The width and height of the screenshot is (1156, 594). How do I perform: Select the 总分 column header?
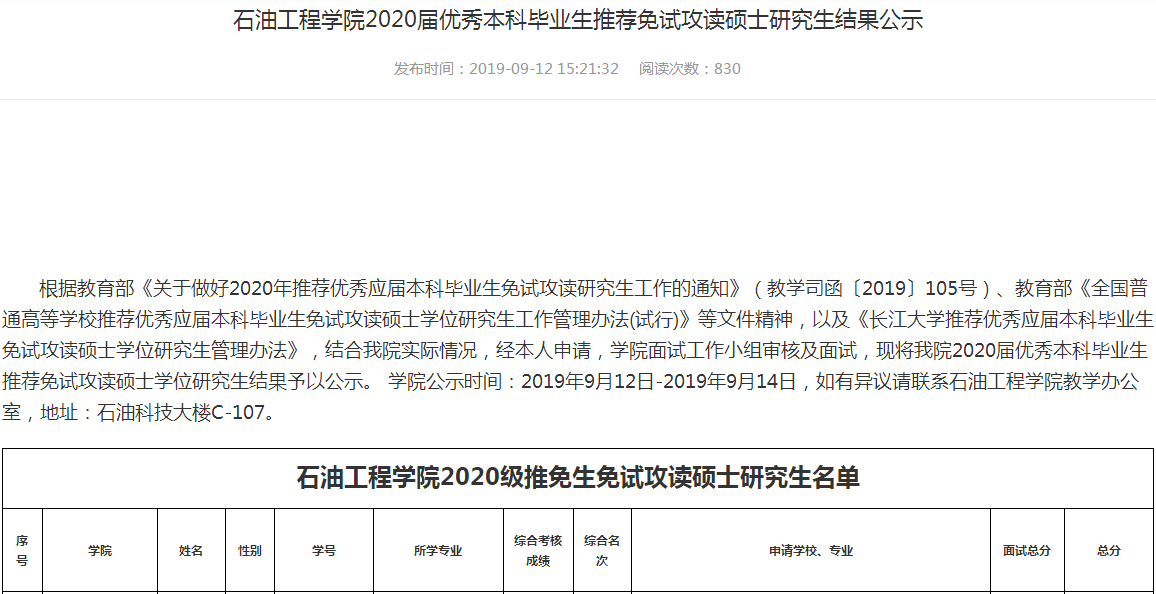pyautogui.click(x=1109, y=550)
